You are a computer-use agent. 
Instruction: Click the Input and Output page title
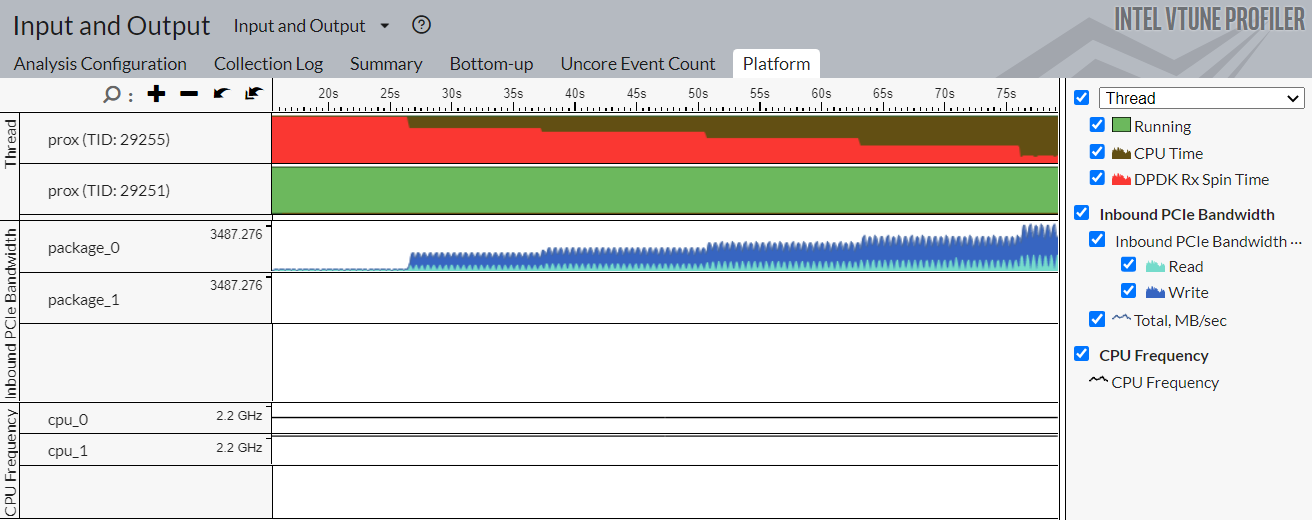click(x=112, y=26)
